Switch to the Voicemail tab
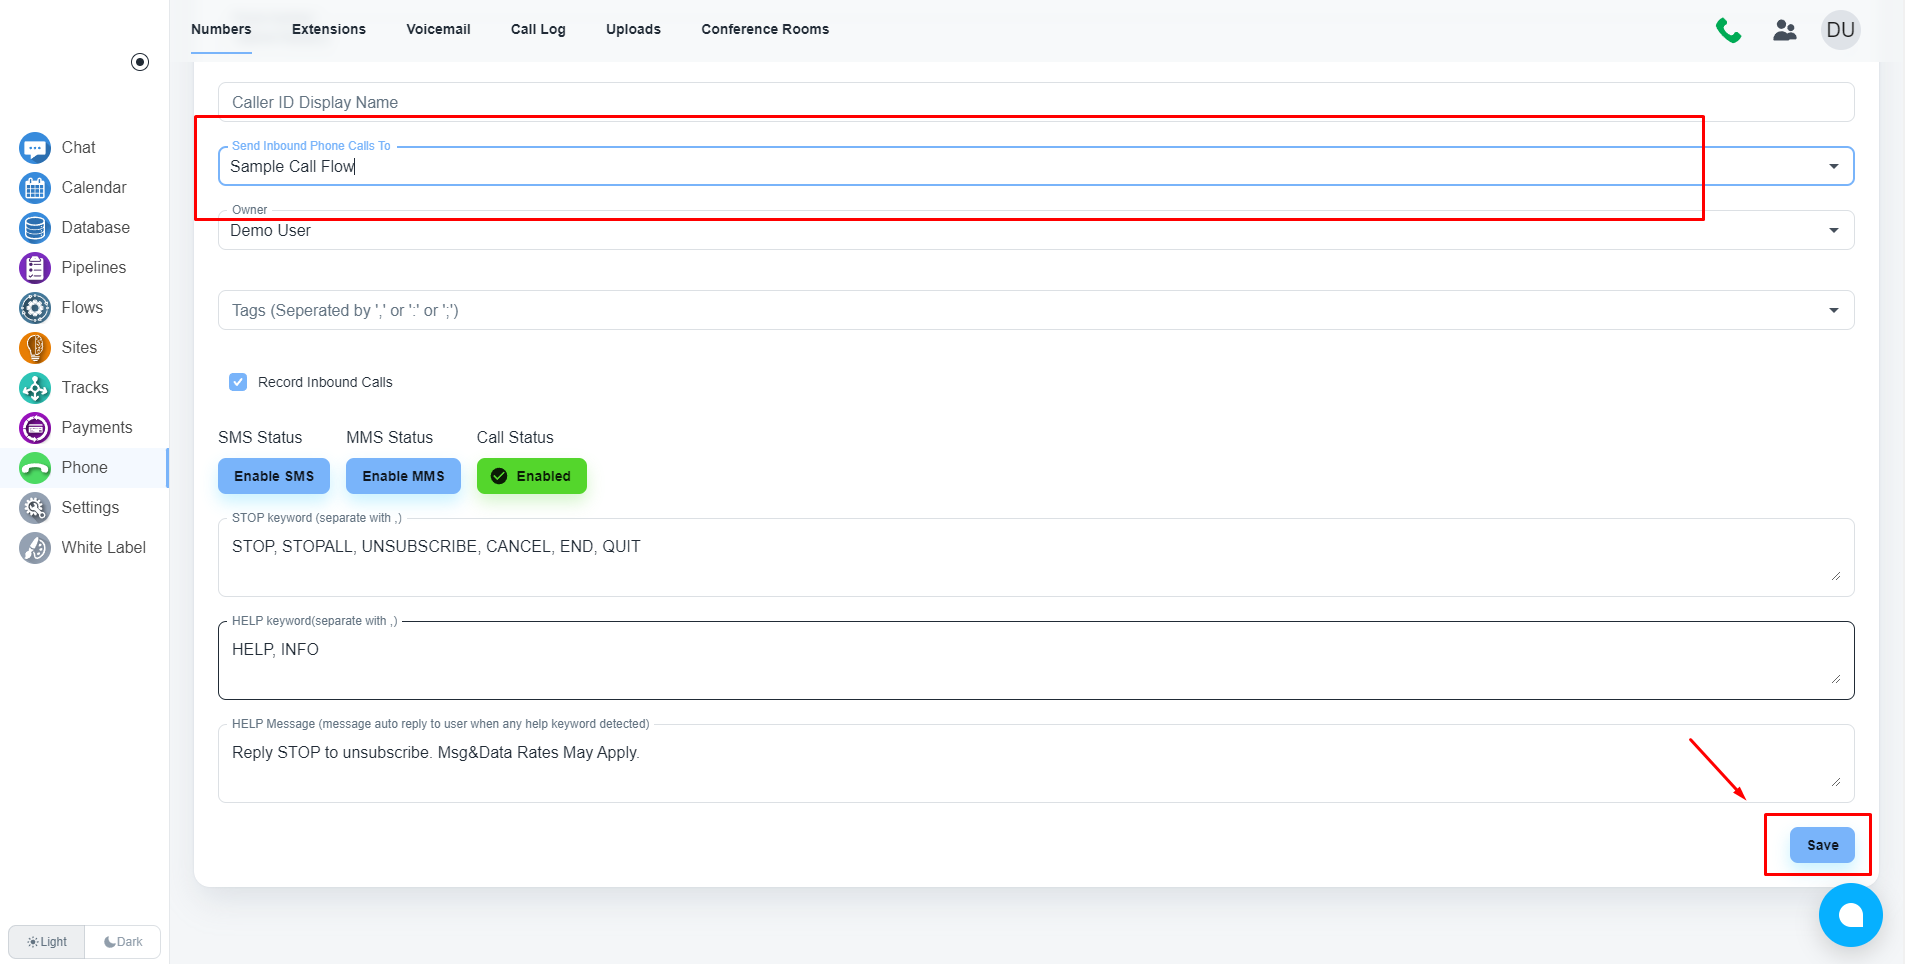This screenshot has height=964, width=1905. click(438, 29)
